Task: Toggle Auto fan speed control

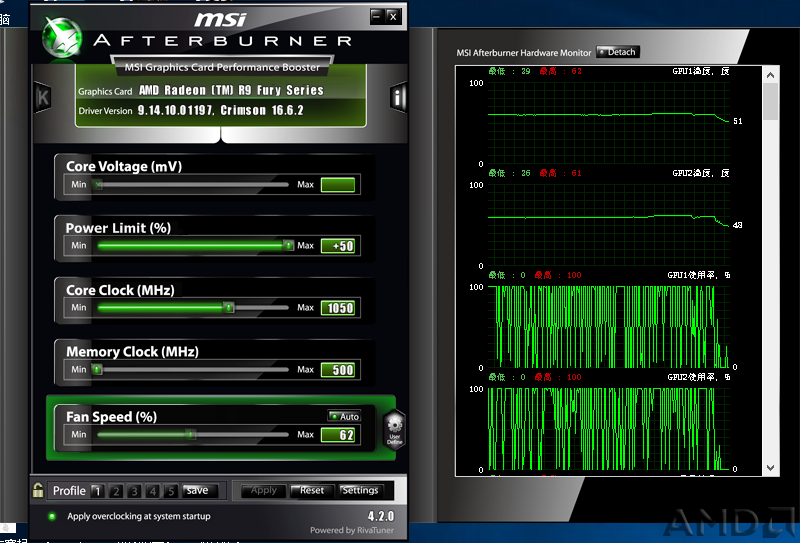Action: click(x=344, y=416)
